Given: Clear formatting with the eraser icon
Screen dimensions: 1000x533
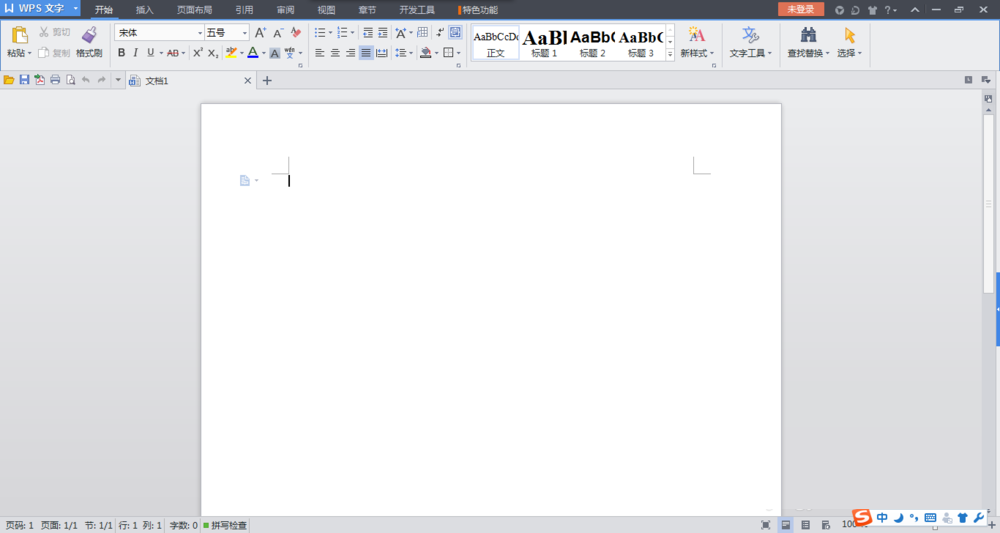Looking at the screenshot, I should (x=296, y=33).
